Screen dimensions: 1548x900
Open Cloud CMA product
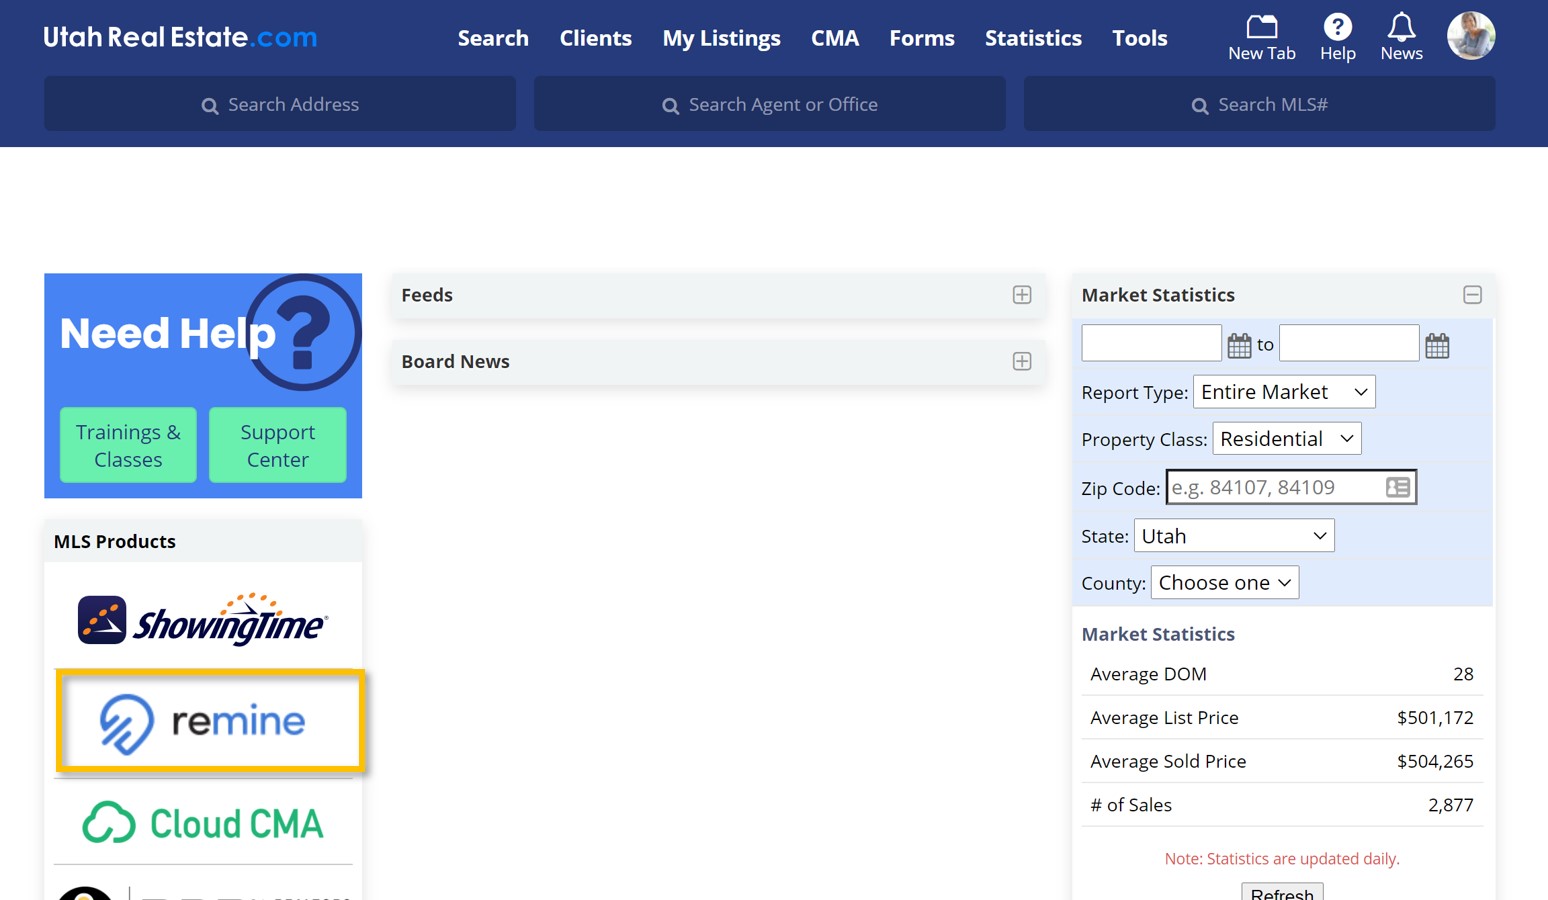coord(203,823)
